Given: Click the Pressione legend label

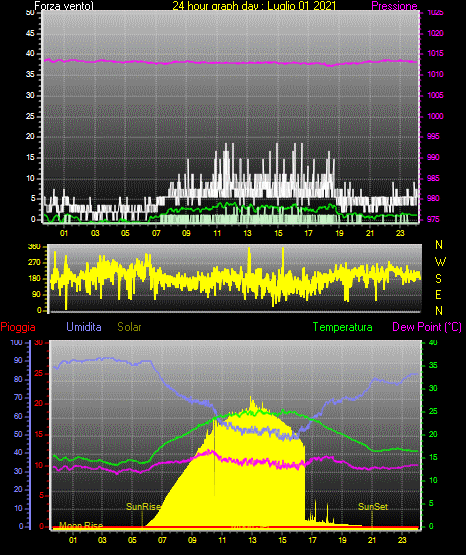Looking at the screenshot, I should point(394,6).
